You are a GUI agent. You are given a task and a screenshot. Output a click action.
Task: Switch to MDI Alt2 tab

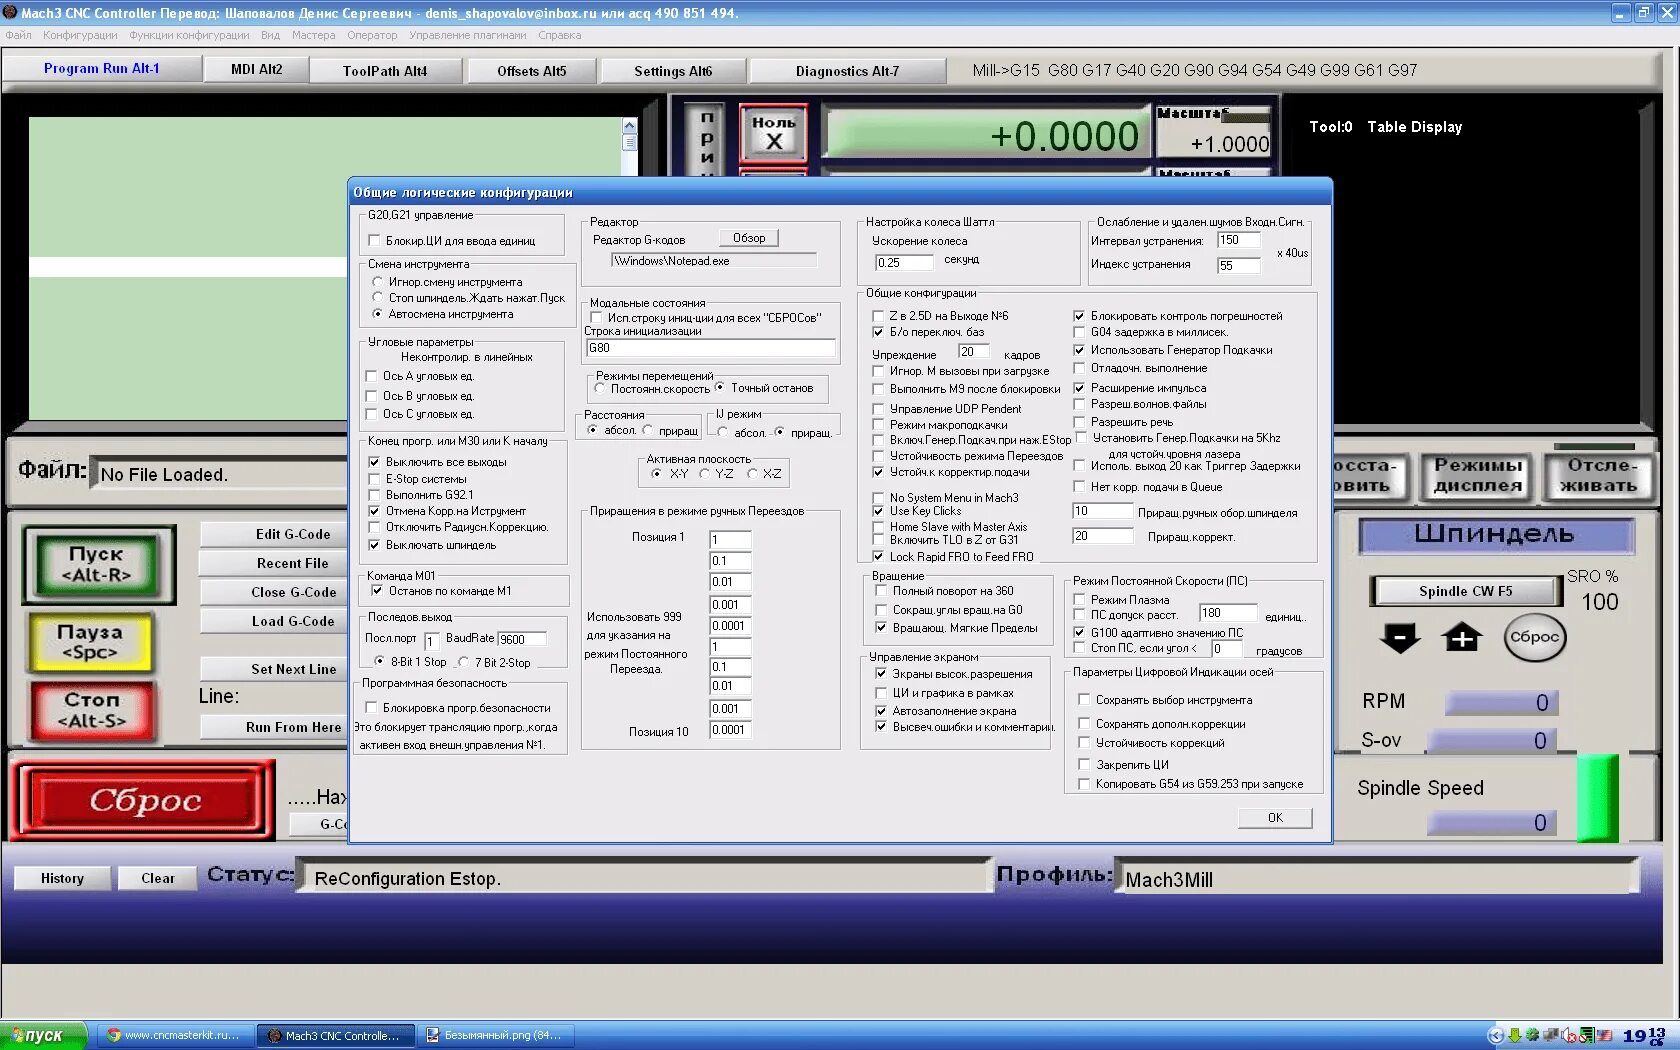pyautogui.click(x=257, y=69)
